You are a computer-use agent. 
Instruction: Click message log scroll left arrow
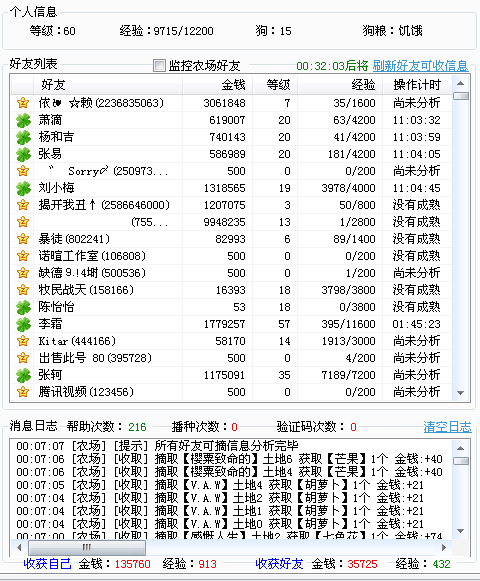pyautogui.click(x=19, y=547)
